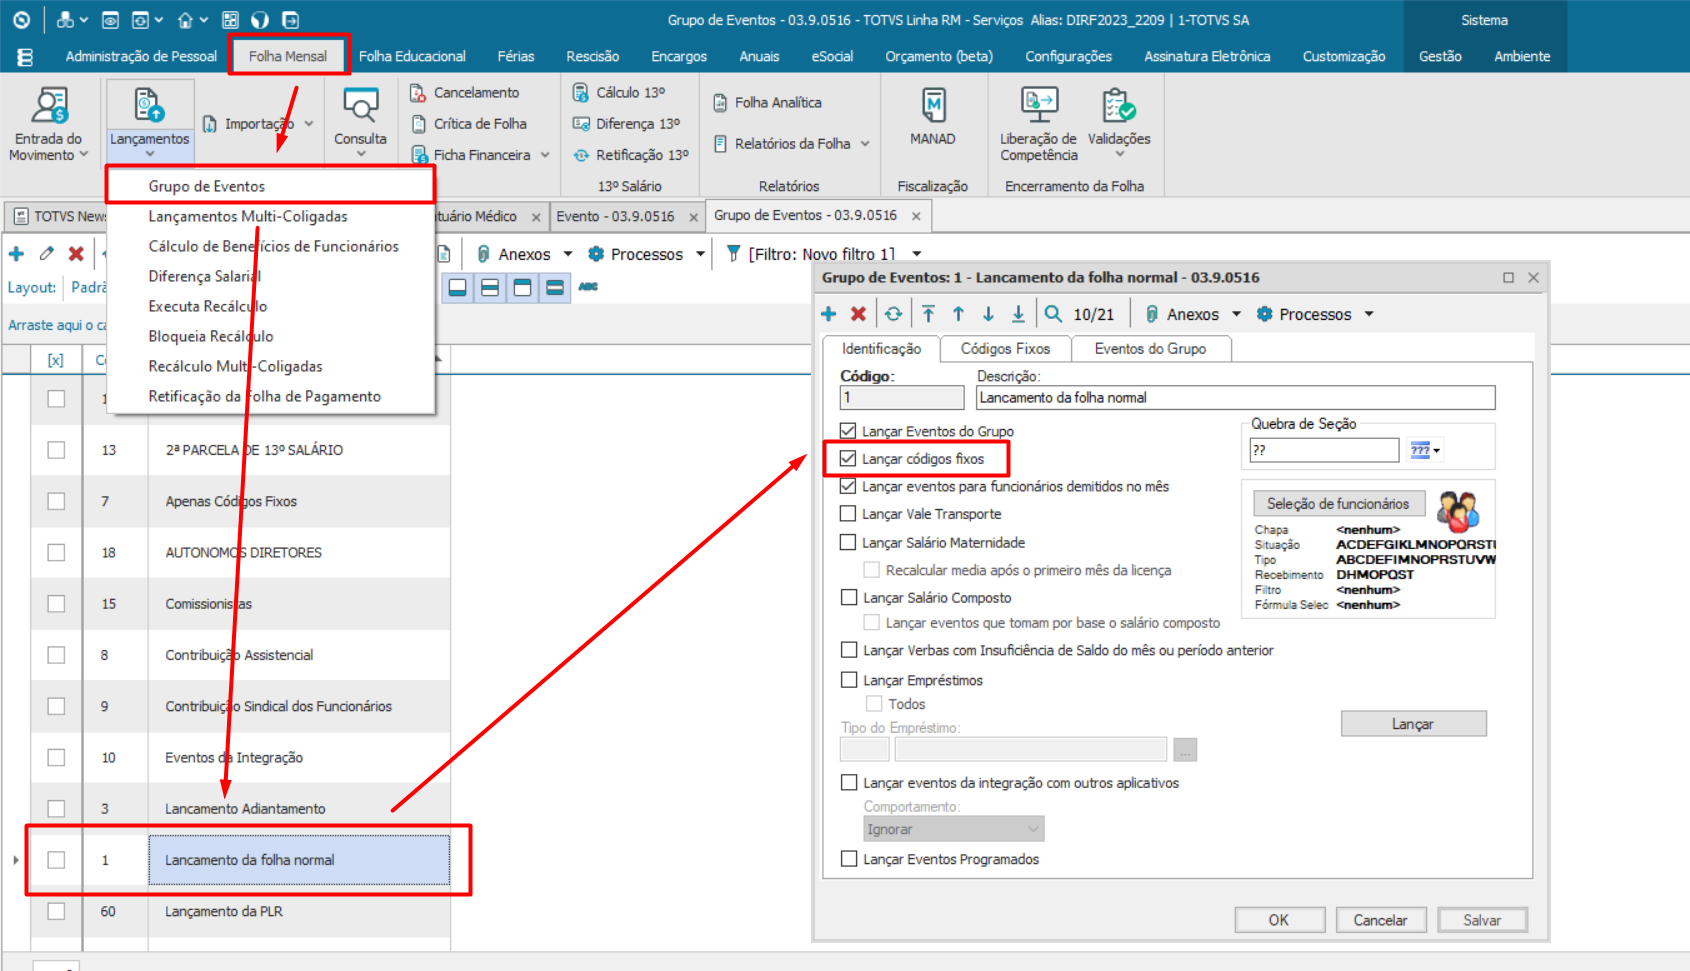The image size is (1690, 971).
Task: Open the Folha Mensal ribbon tab
Action: [288, 56]
